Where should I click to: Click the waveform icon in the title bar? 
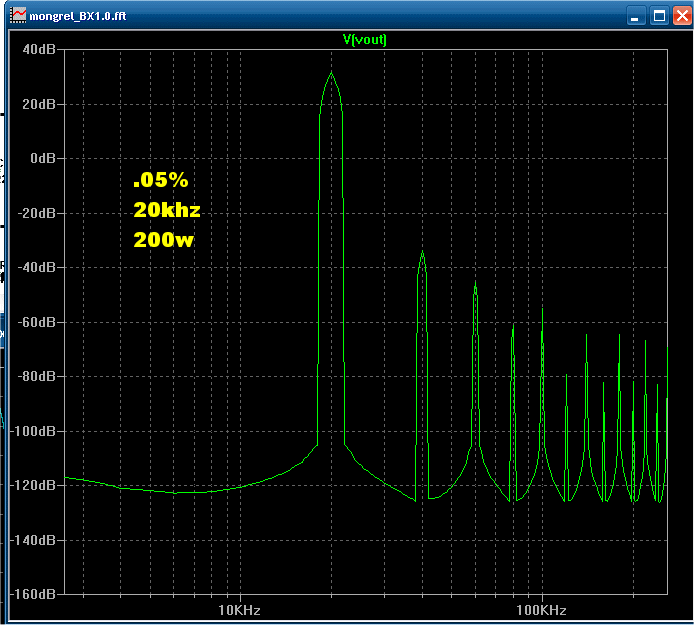pos(18,15)
